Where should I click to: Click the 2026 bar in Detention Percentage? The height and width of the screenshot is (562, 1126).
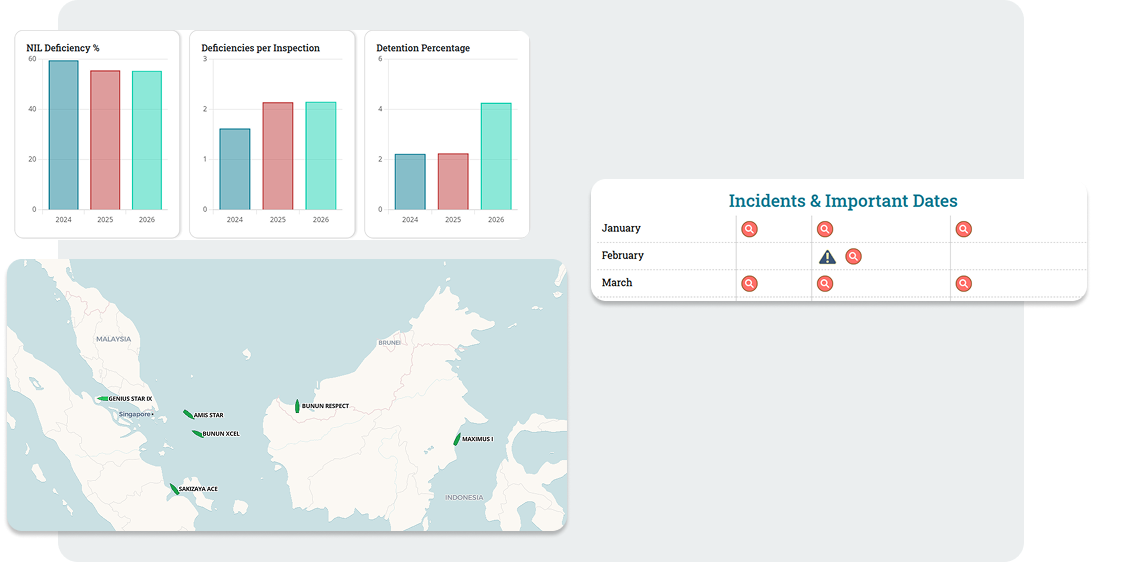pyautogui.click(x=496, y=156)
